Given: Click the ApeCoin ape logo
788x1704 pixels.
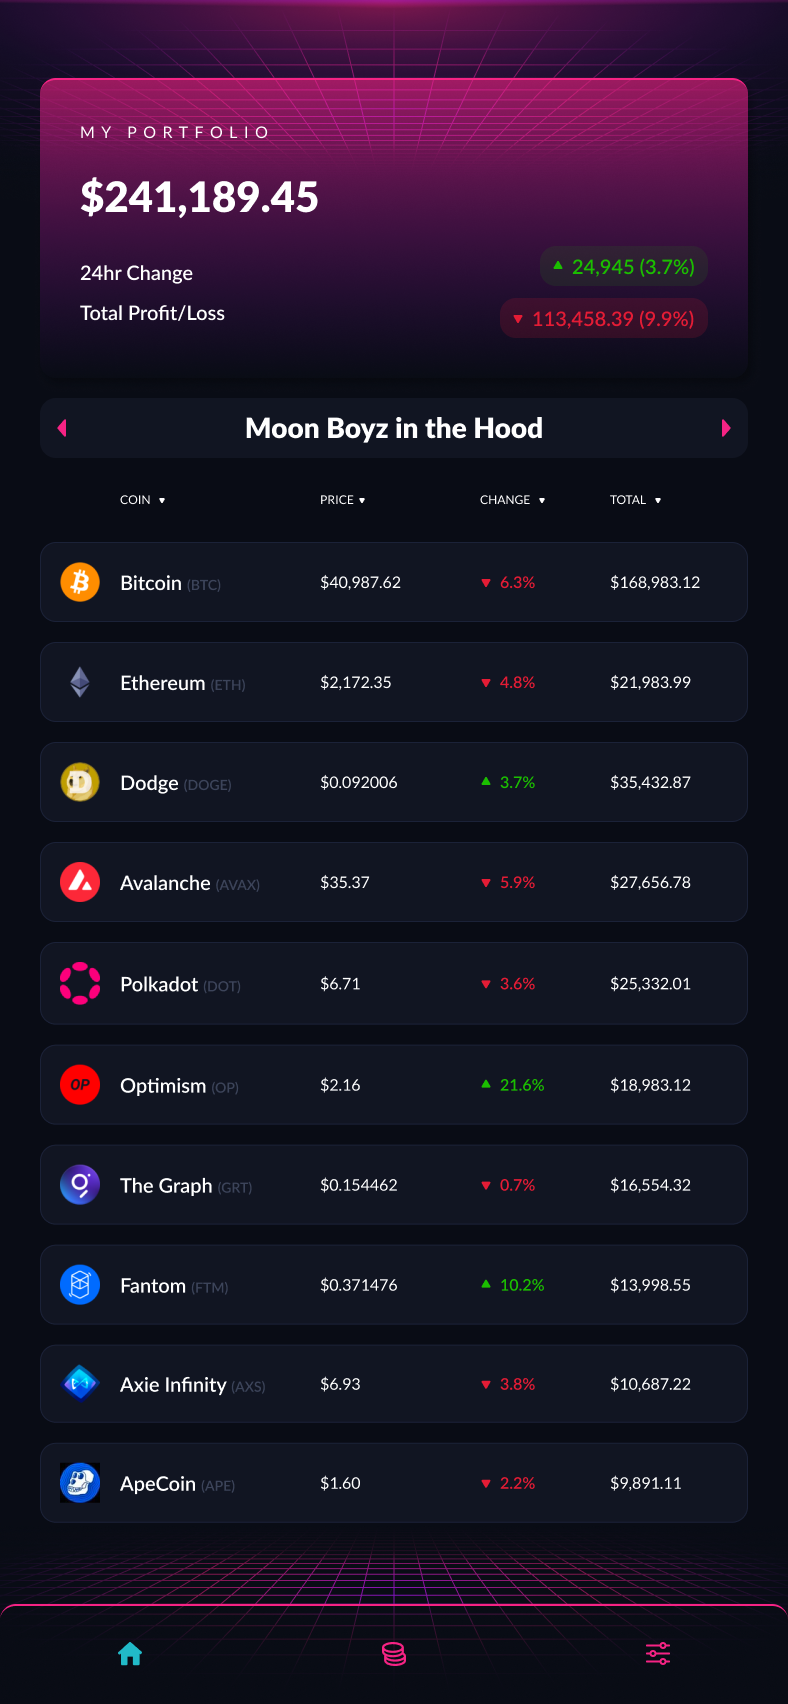Looking at the screenshot, I should click(x=80, y=1483).
